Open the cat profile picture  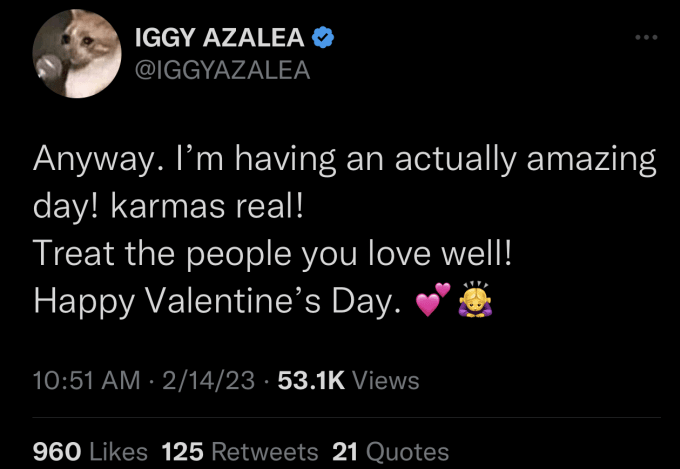click(x=77, y=54)
